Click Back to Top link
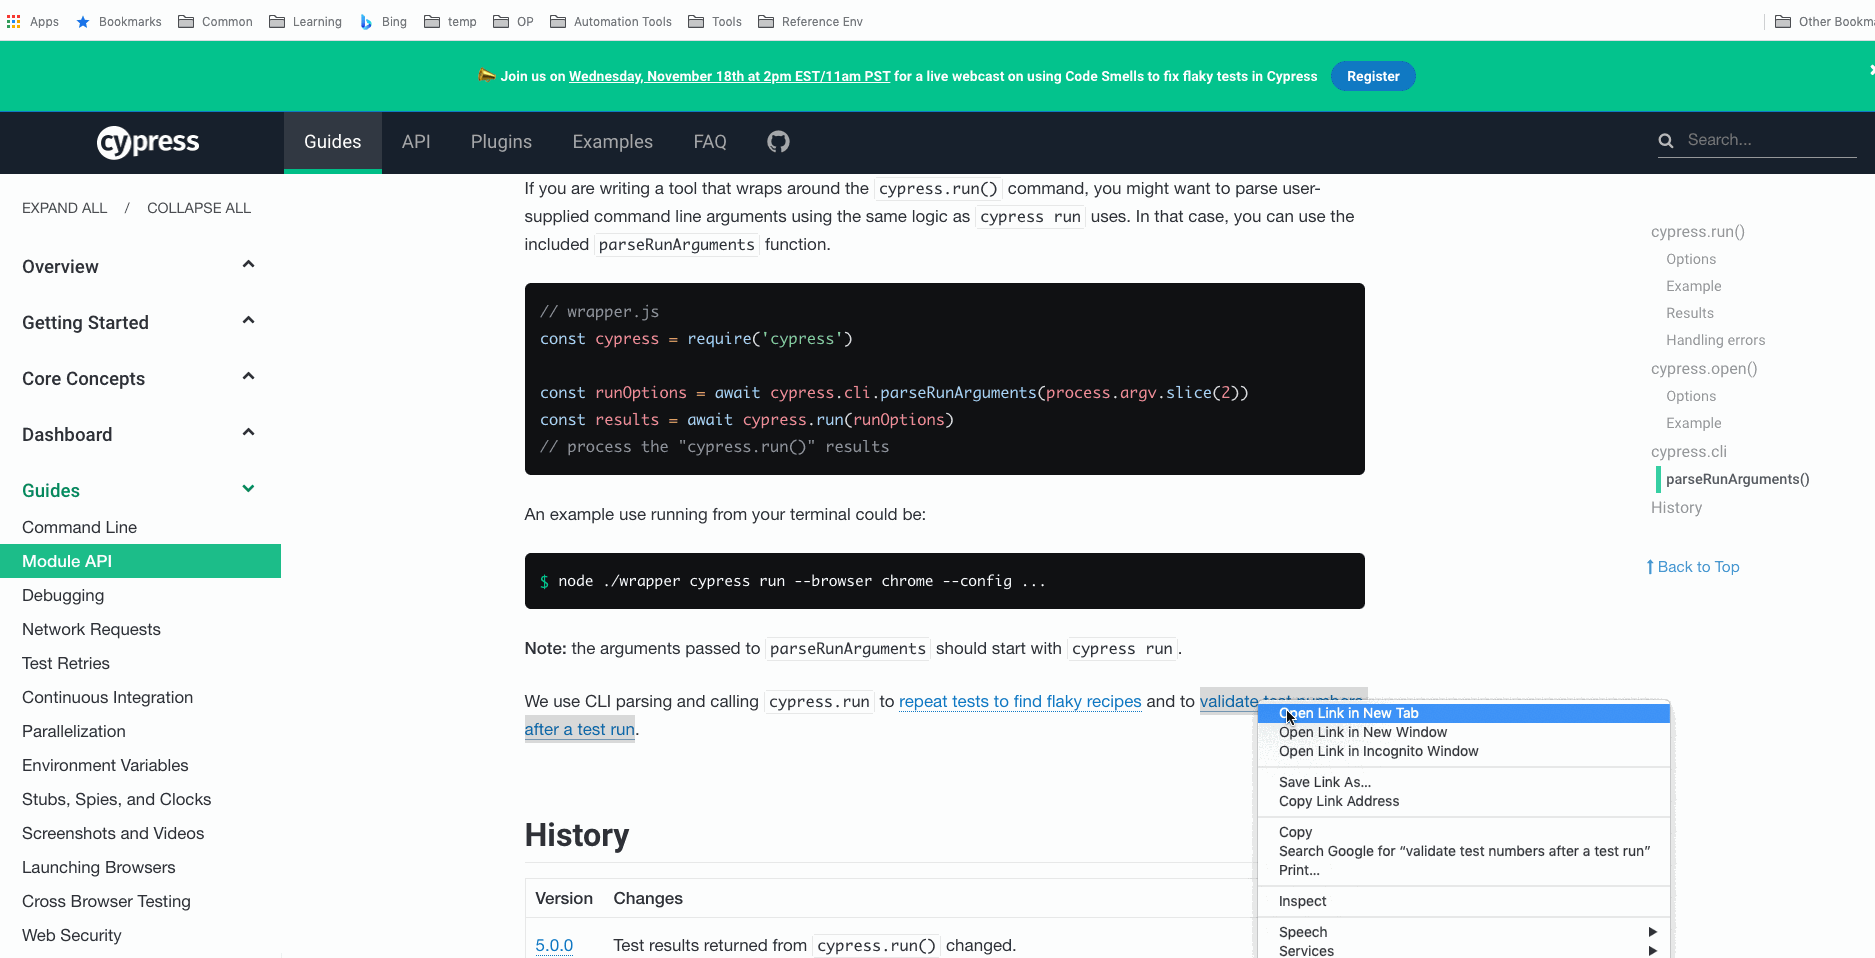Screen dimensions: 1875x958 click(x=1693, y=566)
